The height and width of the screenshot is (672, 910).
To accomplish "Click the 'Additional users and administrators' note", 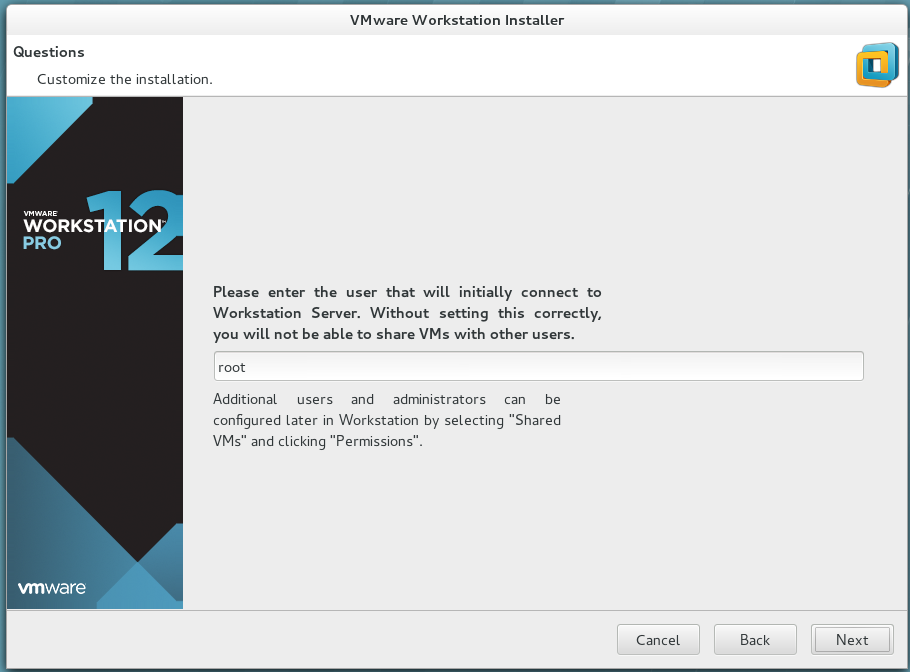I will (387, 420).
